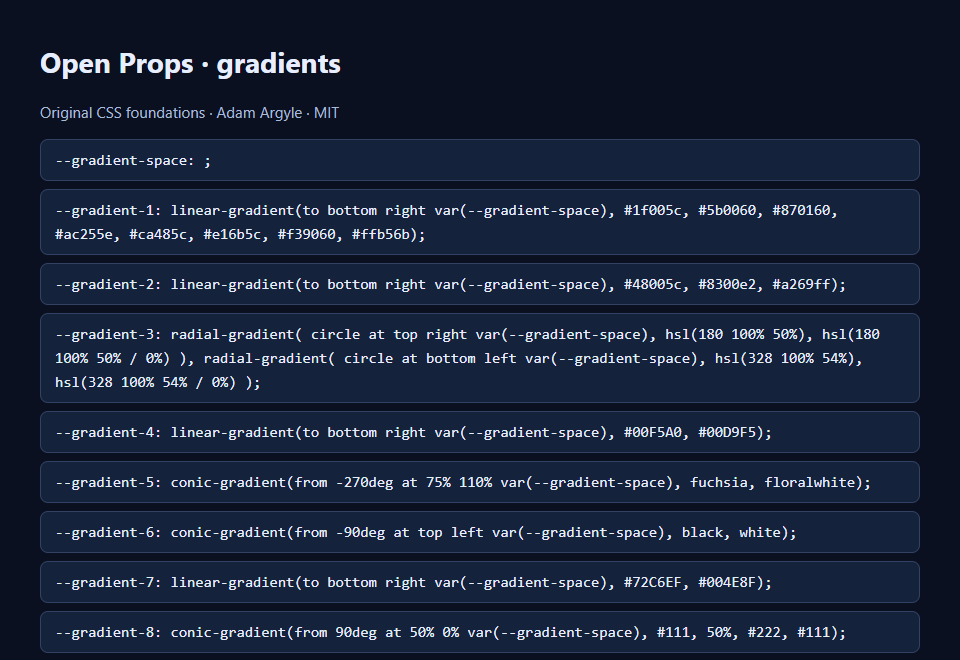Screen dimensions: 960x660
Task: Select the --gradient-space code block
Action: point(479,160)
